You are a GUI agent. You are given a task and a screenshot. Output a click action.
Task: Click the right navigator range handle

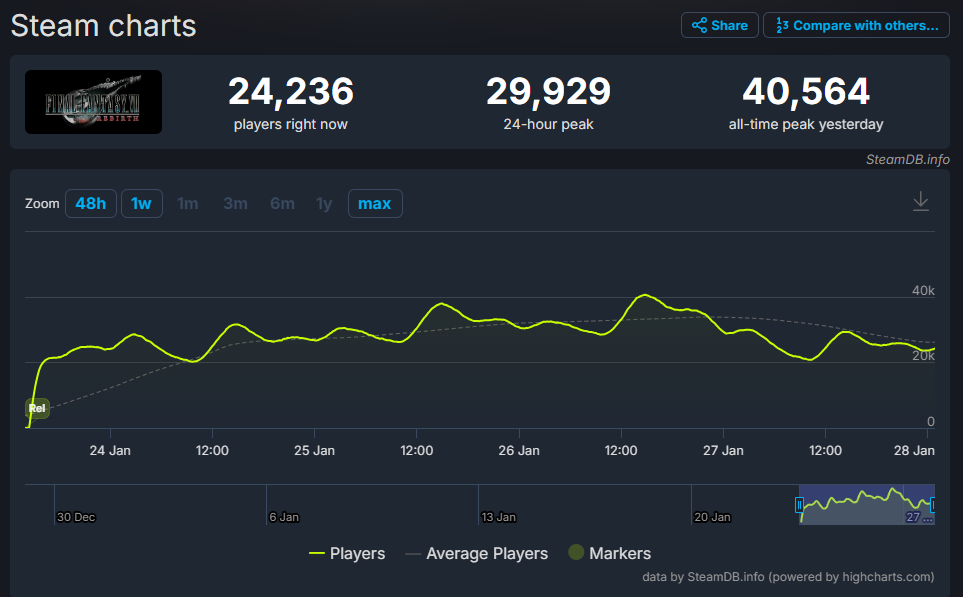[x=933, y=505]
